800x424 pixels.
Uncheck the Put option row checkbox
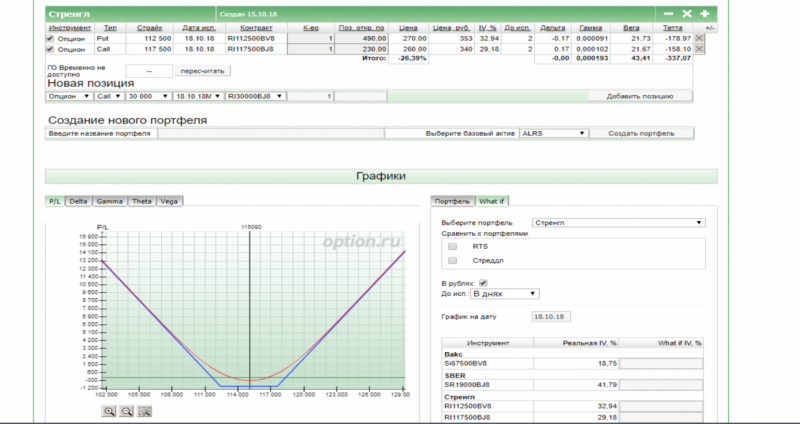point(52,37)
